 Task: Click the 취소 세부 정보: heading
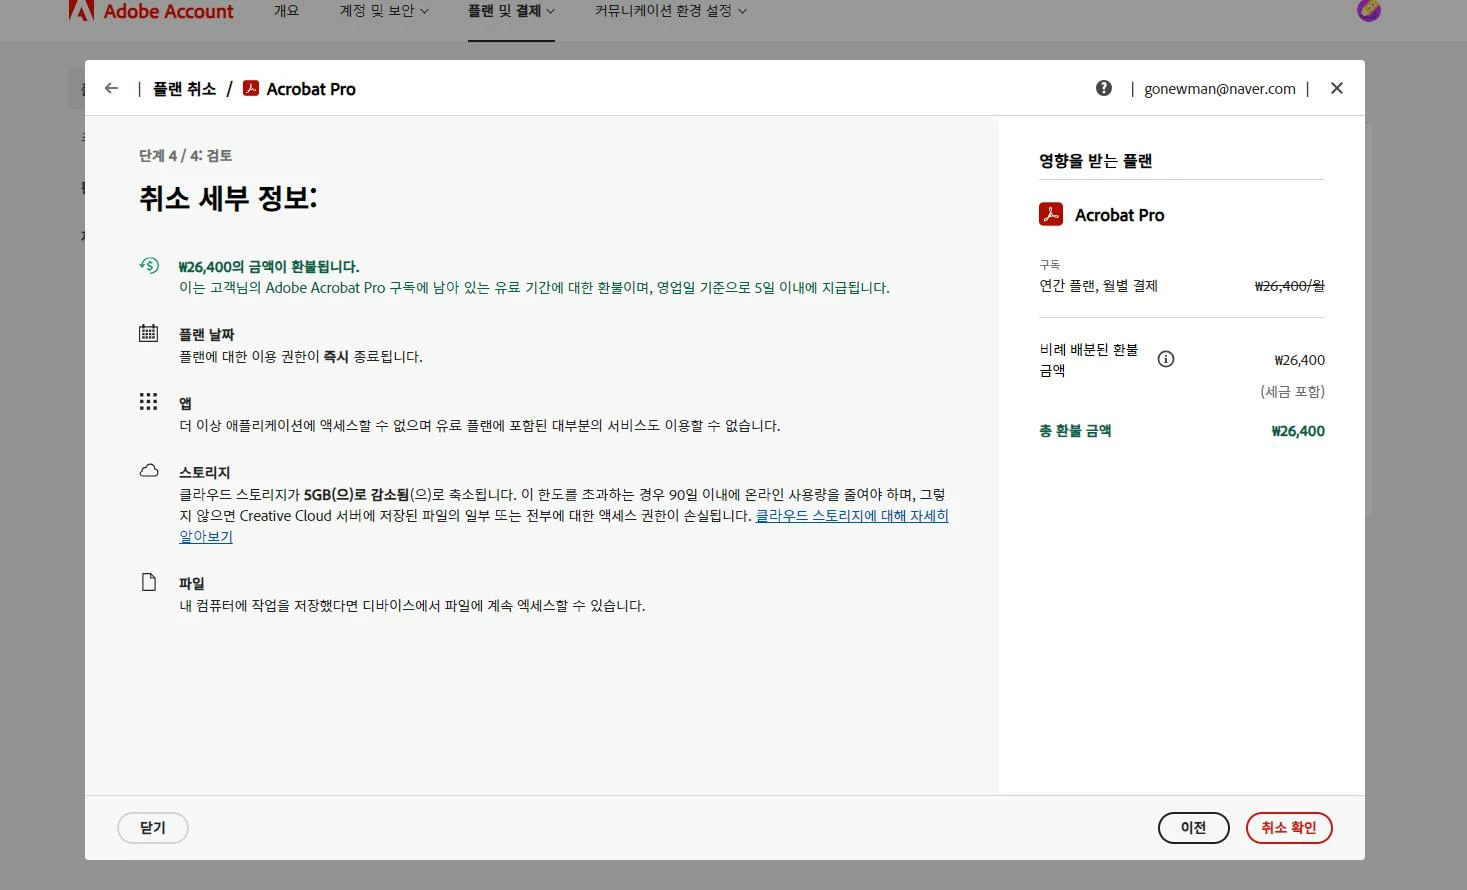click(x=228, y=198)
